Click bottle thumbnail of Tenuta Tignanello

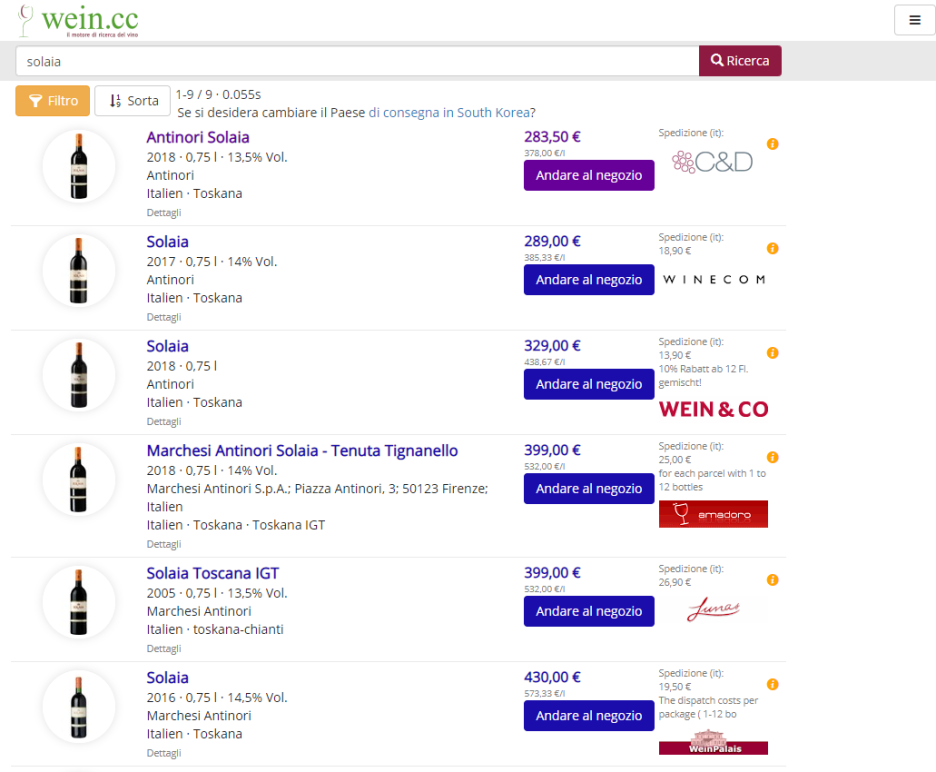[79, 479]
